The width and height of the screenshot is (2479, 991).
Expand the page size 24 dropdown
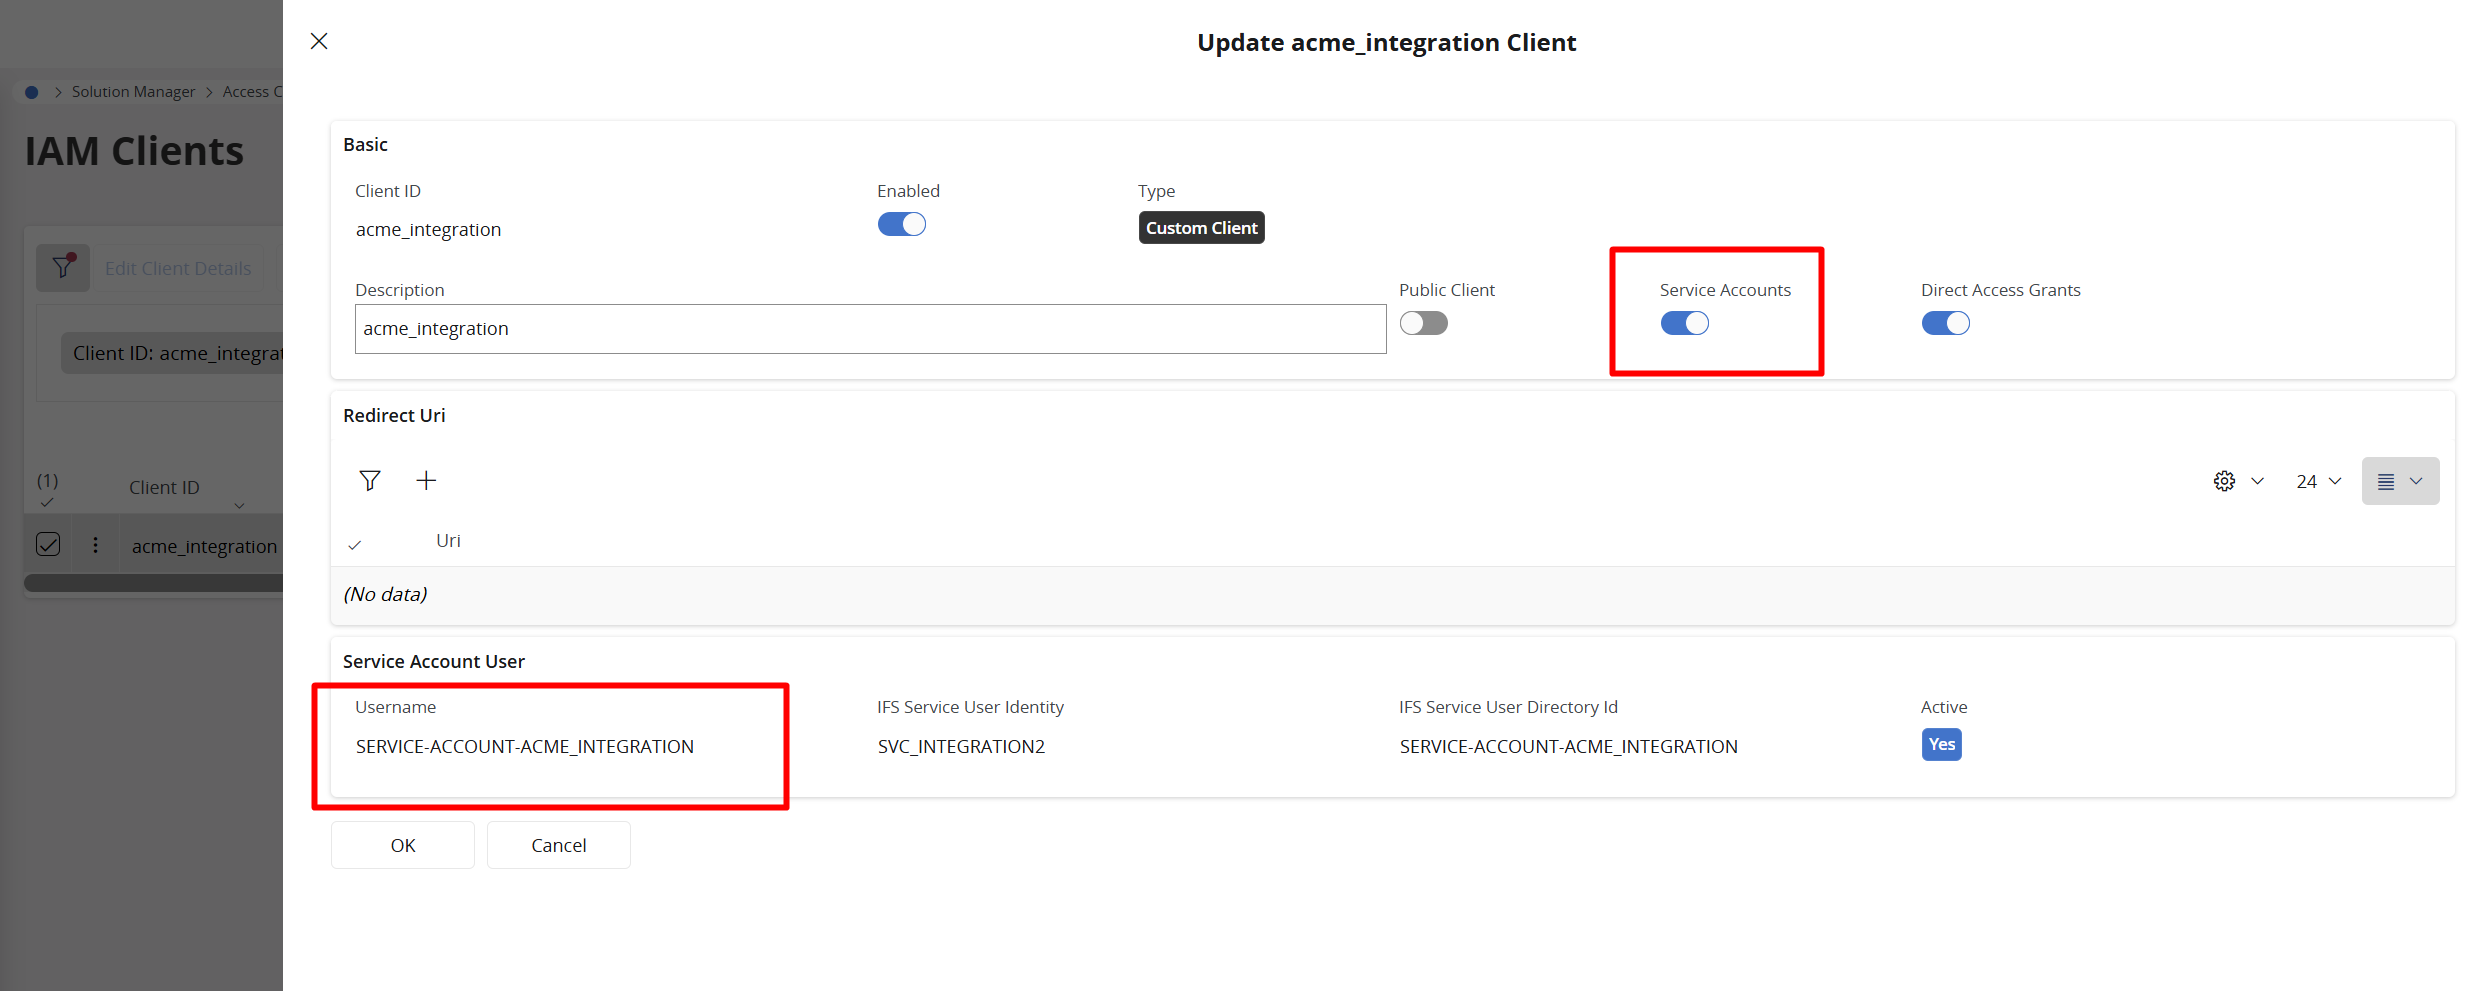(x=2319, y=481)
